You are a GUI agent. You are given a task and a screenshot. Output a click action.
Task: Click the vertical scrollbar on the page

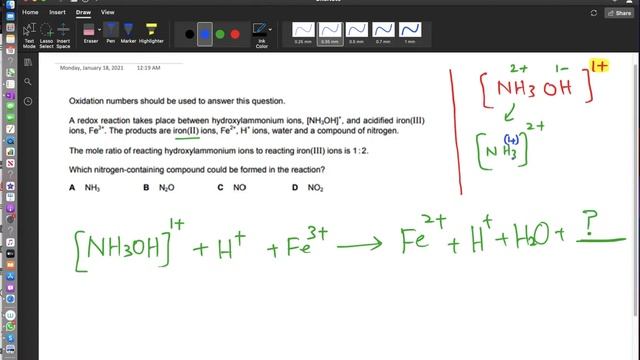coord(636,190)
